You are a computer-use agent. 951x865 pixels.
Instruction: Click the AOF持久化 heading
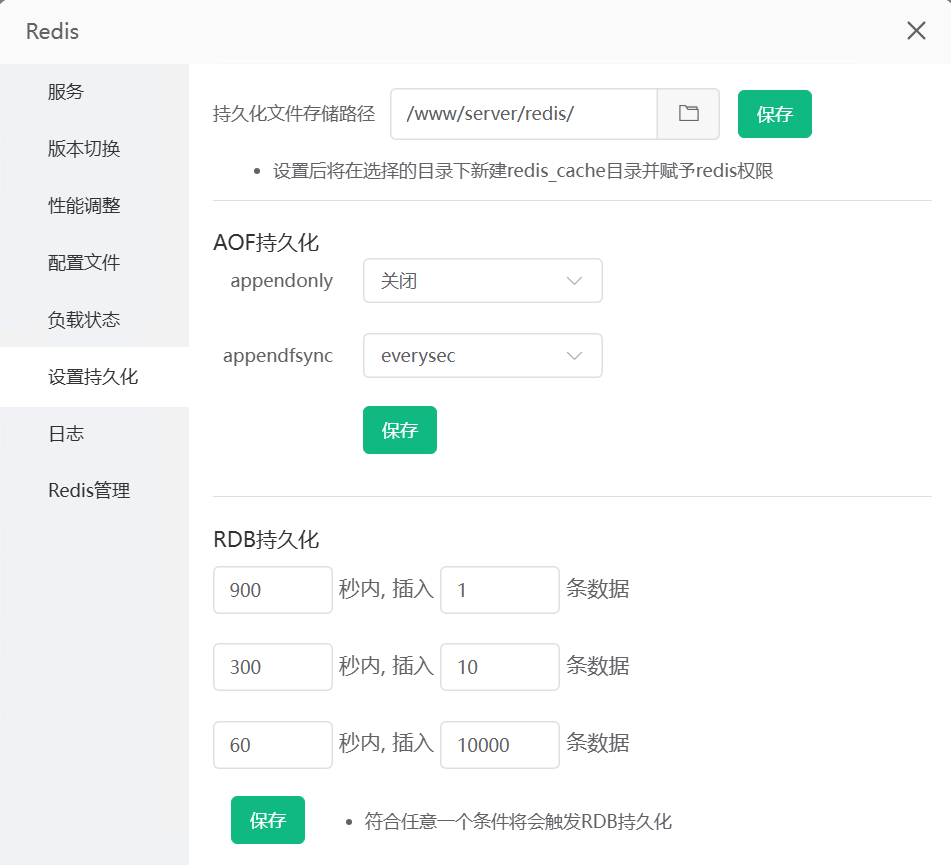point(266,243)
